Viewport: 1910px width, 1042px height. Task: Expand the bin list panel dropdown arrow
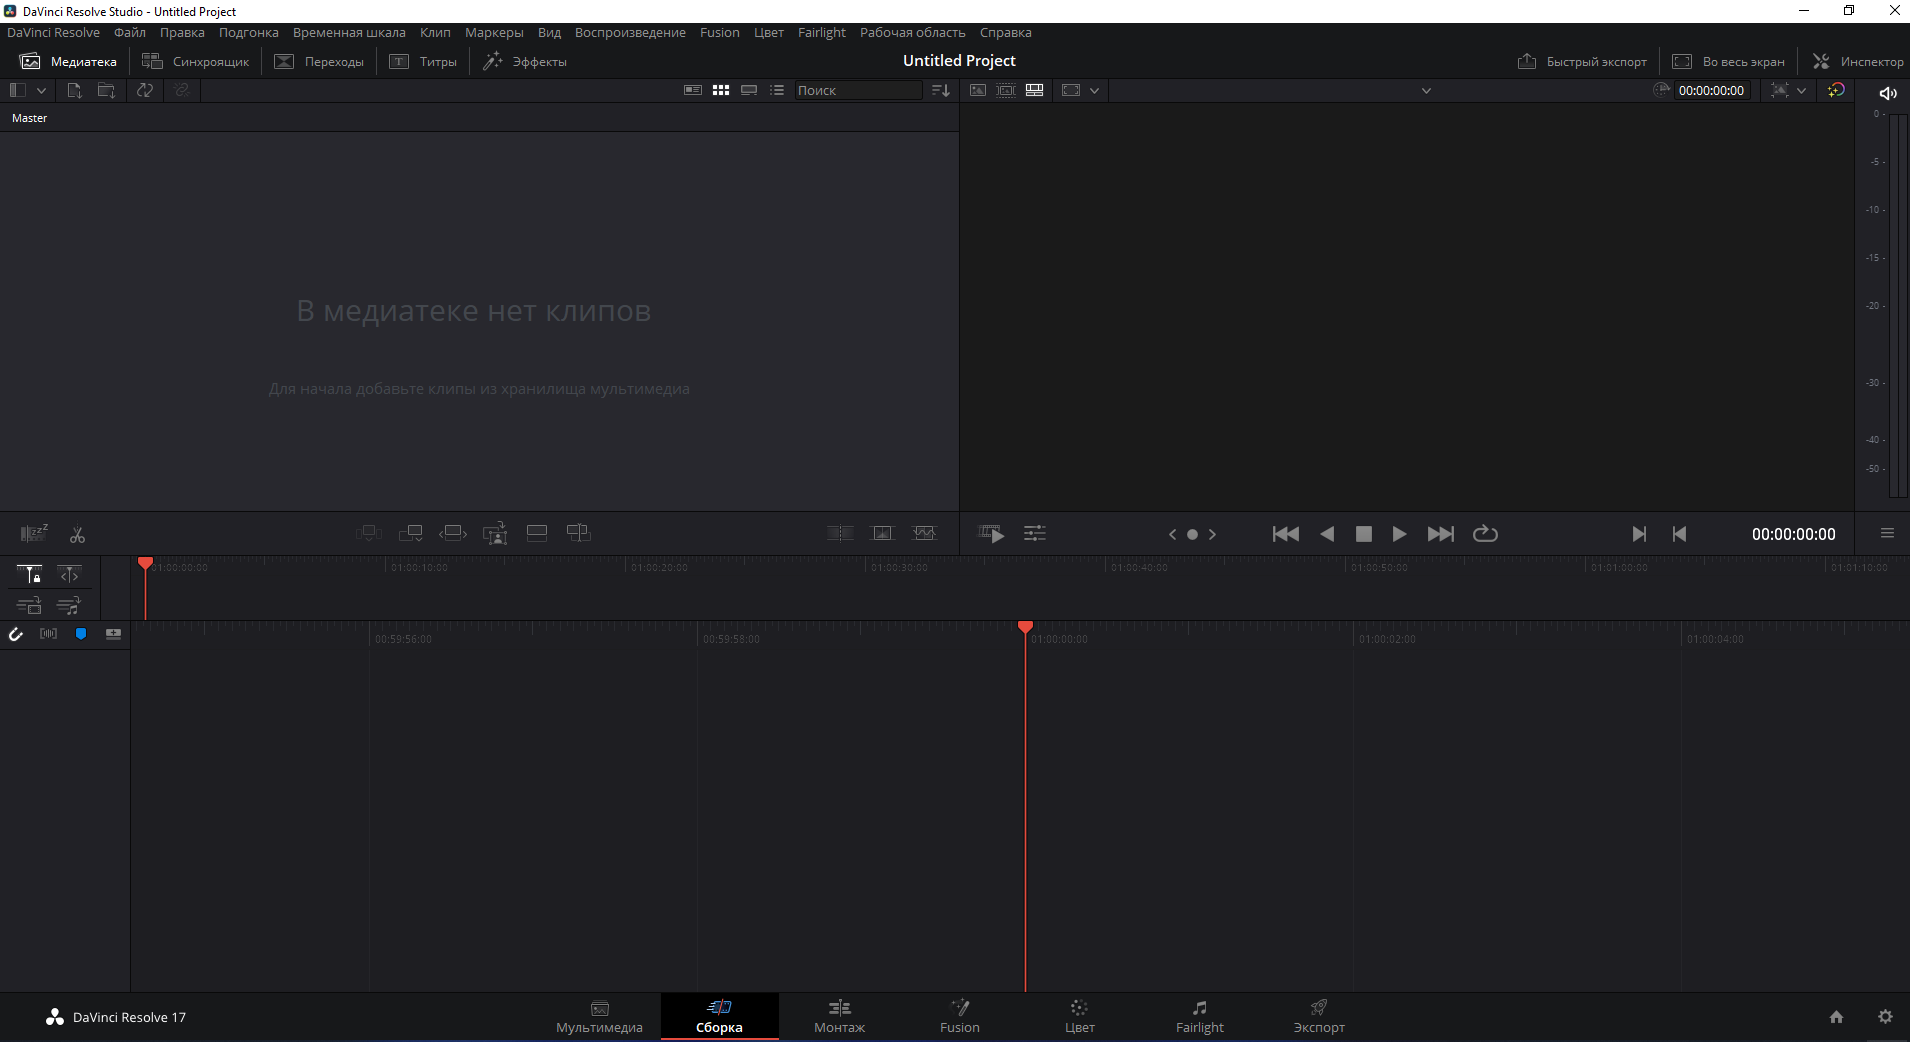41,90
